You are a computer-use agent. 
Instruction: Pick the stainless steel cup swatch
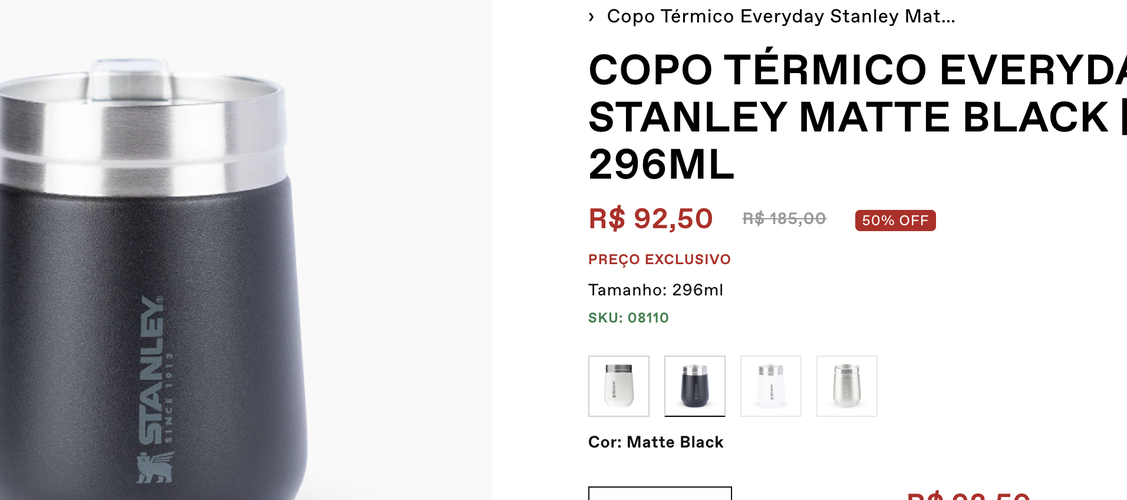coord(847,386)
